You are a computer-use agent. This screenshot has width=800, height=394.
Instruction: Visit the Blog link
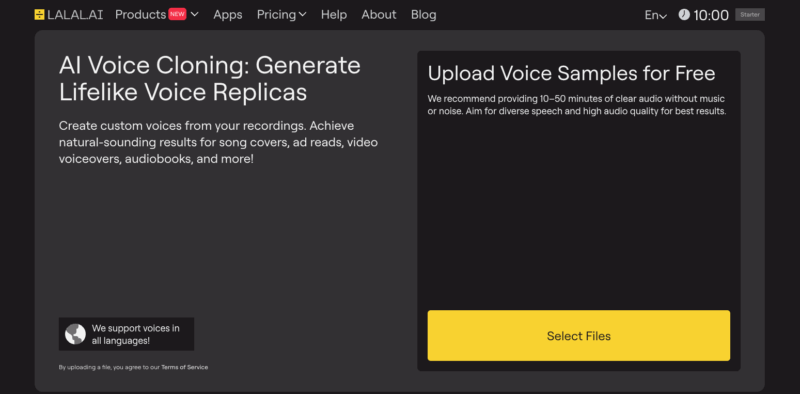coord(423,15)
